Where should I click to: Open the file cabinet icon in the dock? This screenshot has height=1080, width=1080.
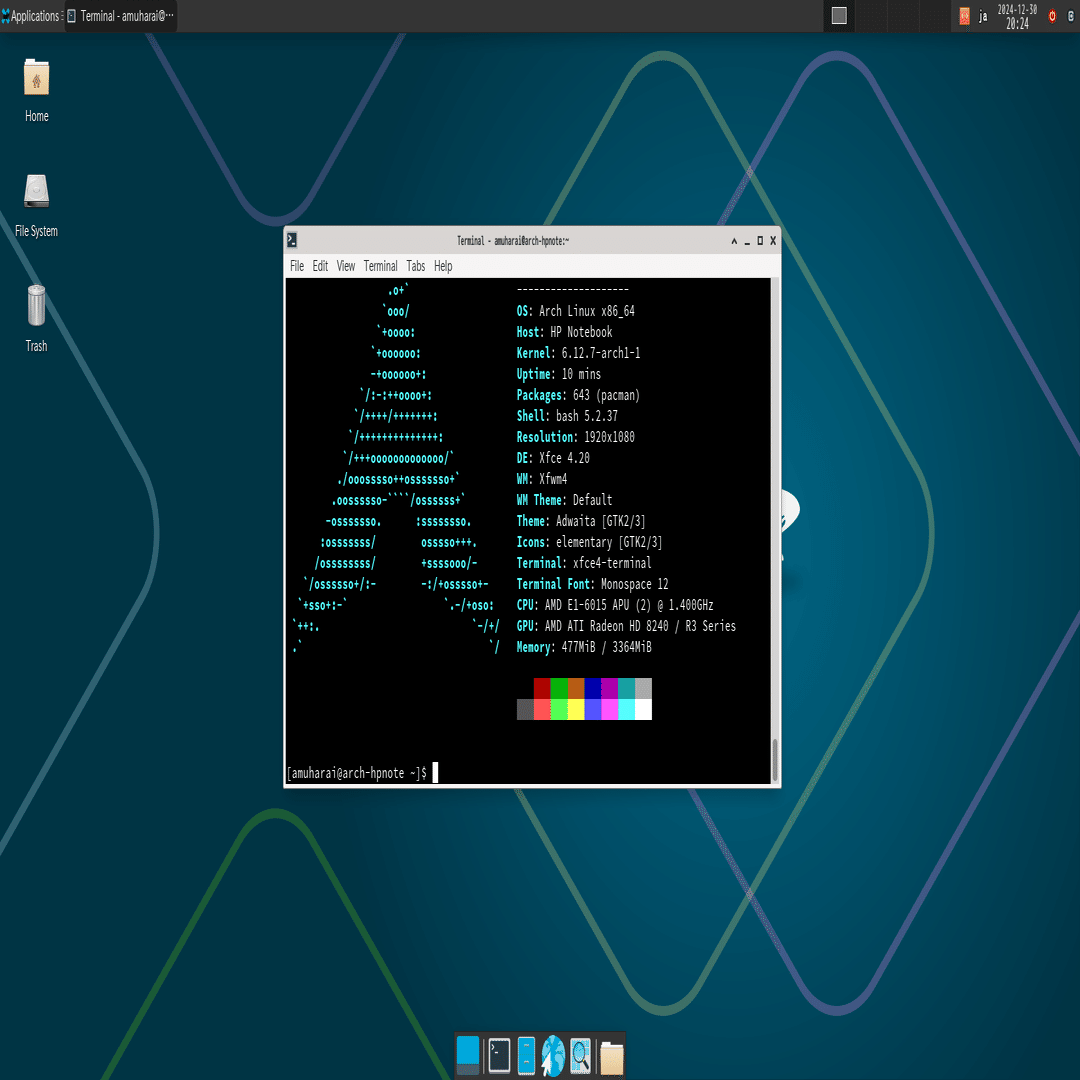click(x=525, y=1054)
